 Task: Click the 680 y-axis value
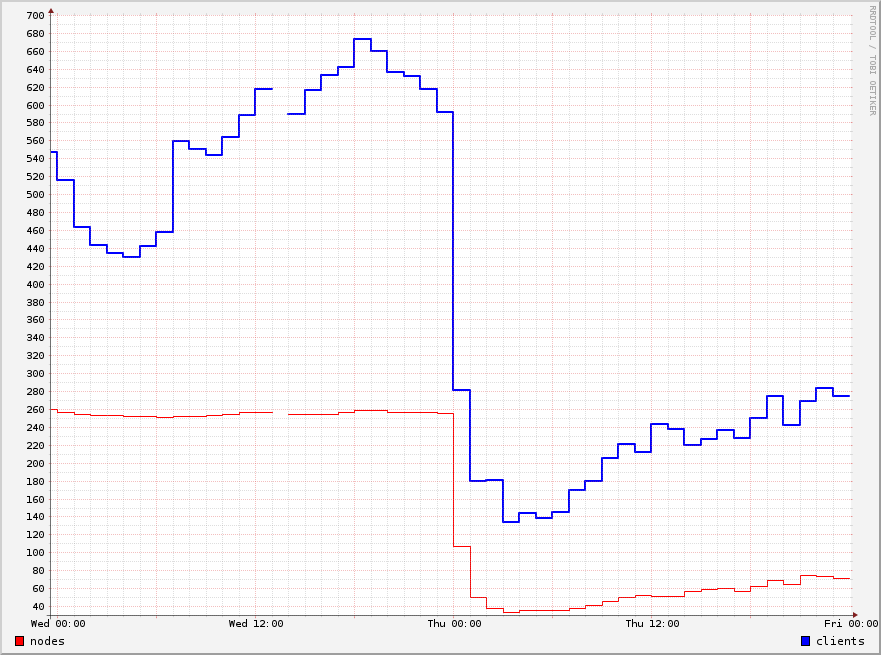tap(35, 34)
